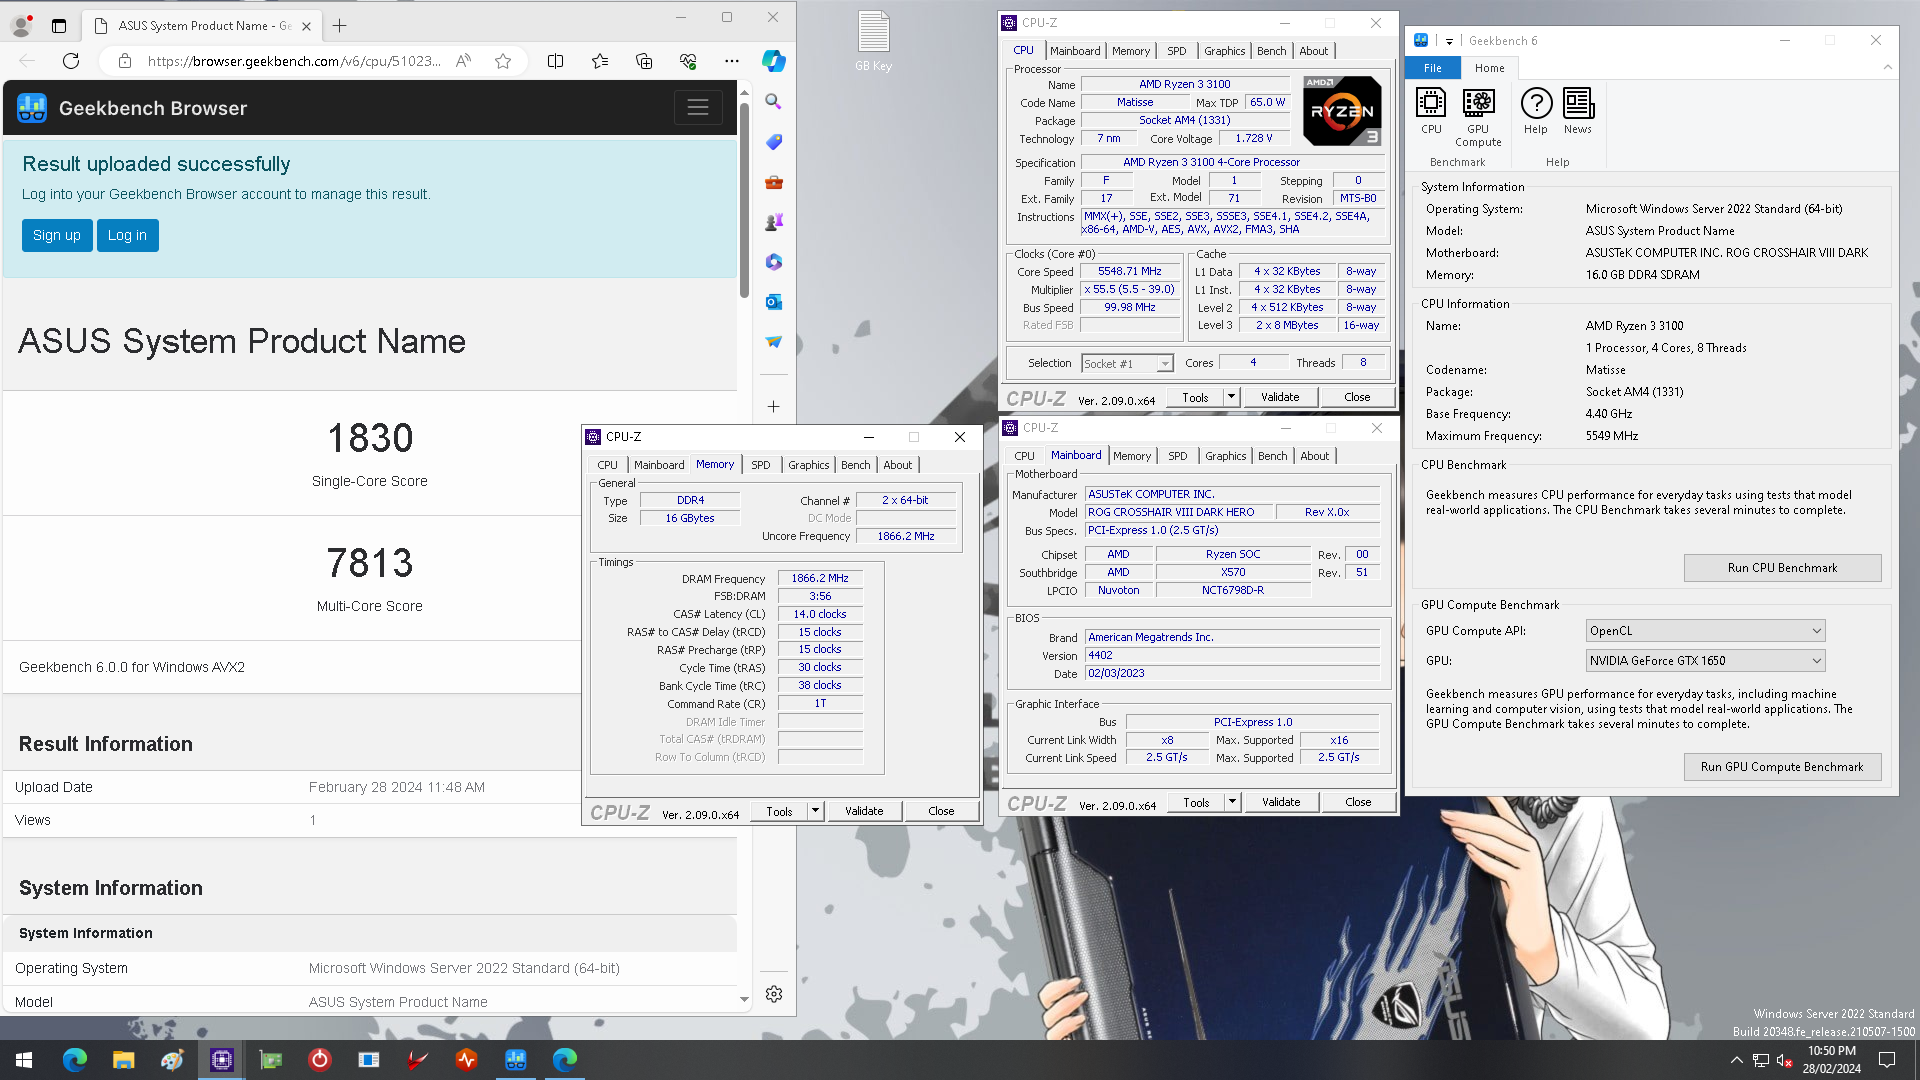The width and height of the screenshot is (1920, 1080).
Task: Click Run CPU Benchmark button
Action: click(x=1782, y=568)
